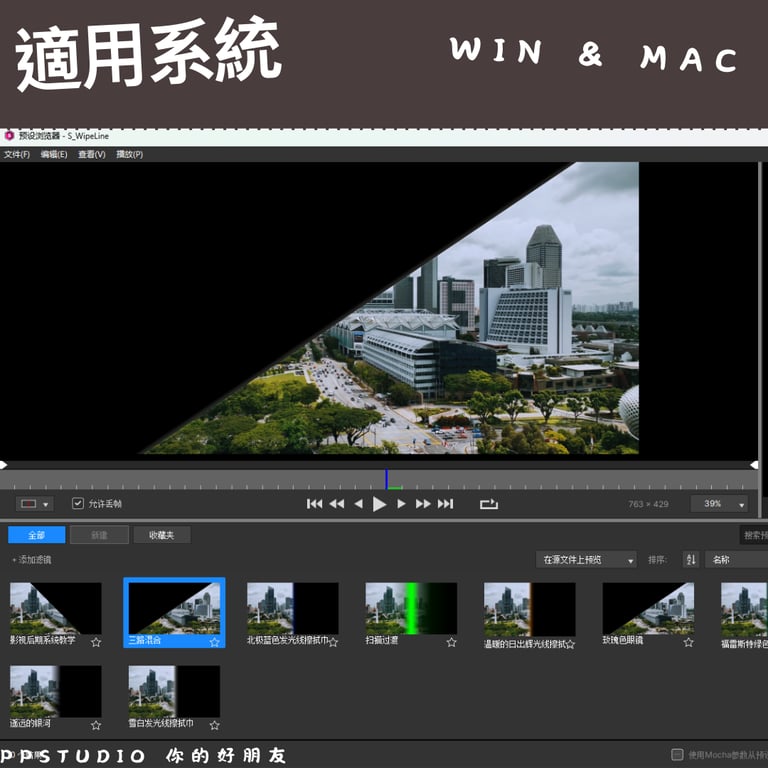Favorite the 遥远的银河 preset star
The image size is (768, 768).
point(96,725)
